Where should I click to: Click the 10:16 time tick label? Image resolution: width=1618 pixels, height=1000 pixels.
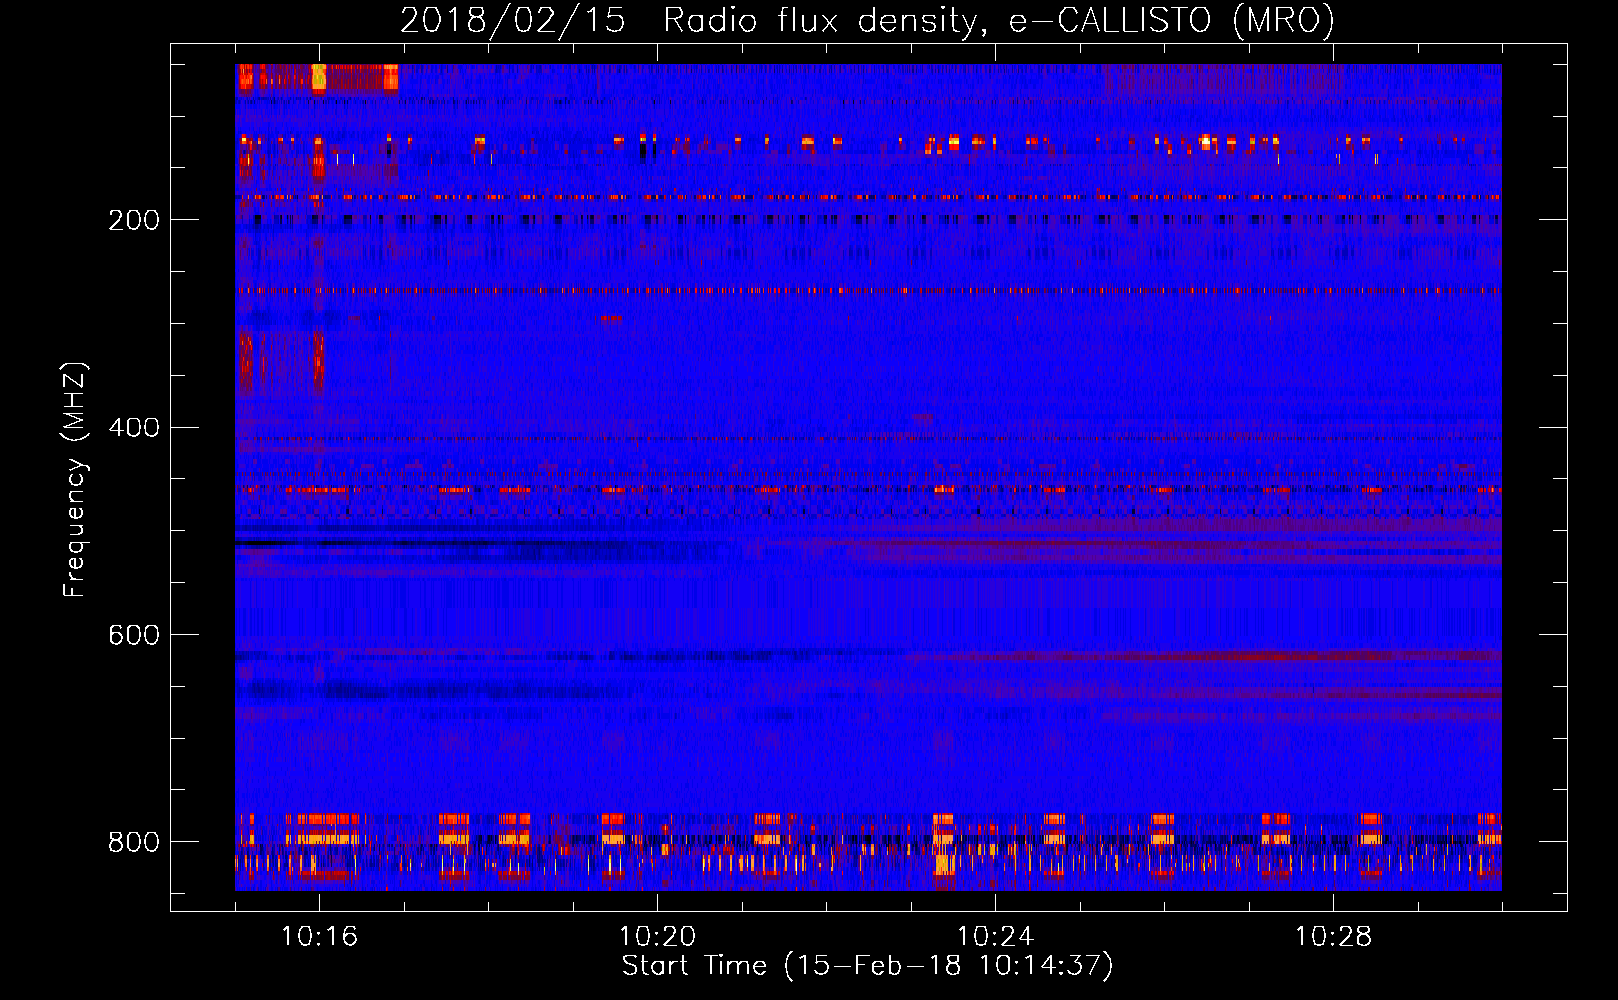point(319,936)
